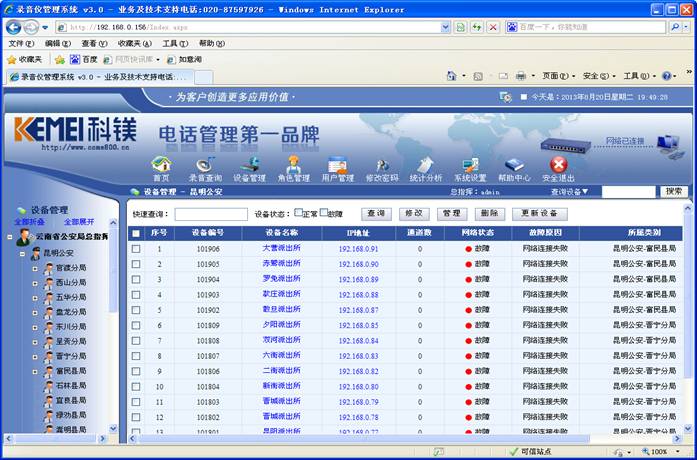Viewport: 697px width, 460px height.
Task: Click the 全部展开 expand-all link
Action: (79, 222)
